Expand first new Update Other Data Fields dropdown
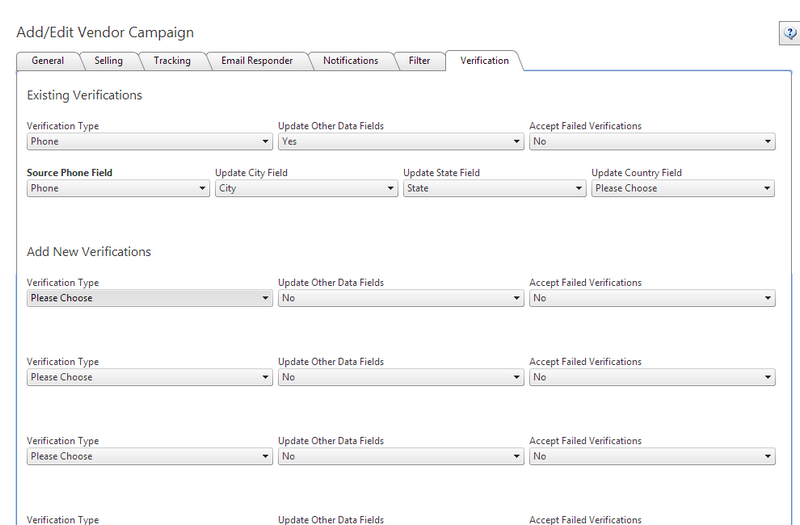The image size is (800, 525). 401,298
